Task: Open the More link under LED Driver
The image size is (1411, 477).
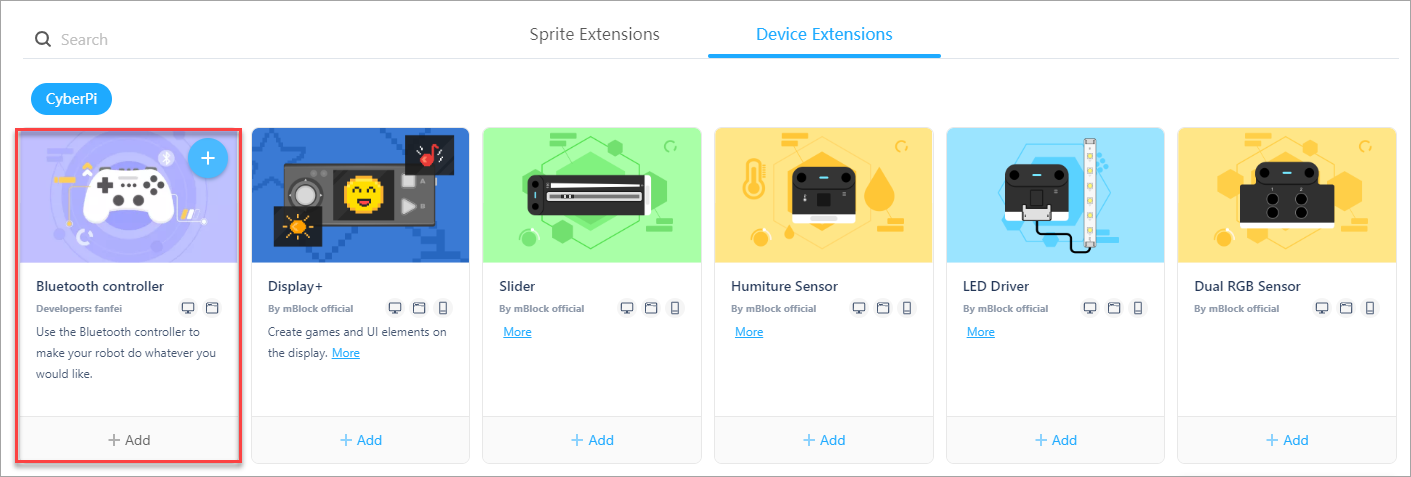Action: (x=981, y=332)
